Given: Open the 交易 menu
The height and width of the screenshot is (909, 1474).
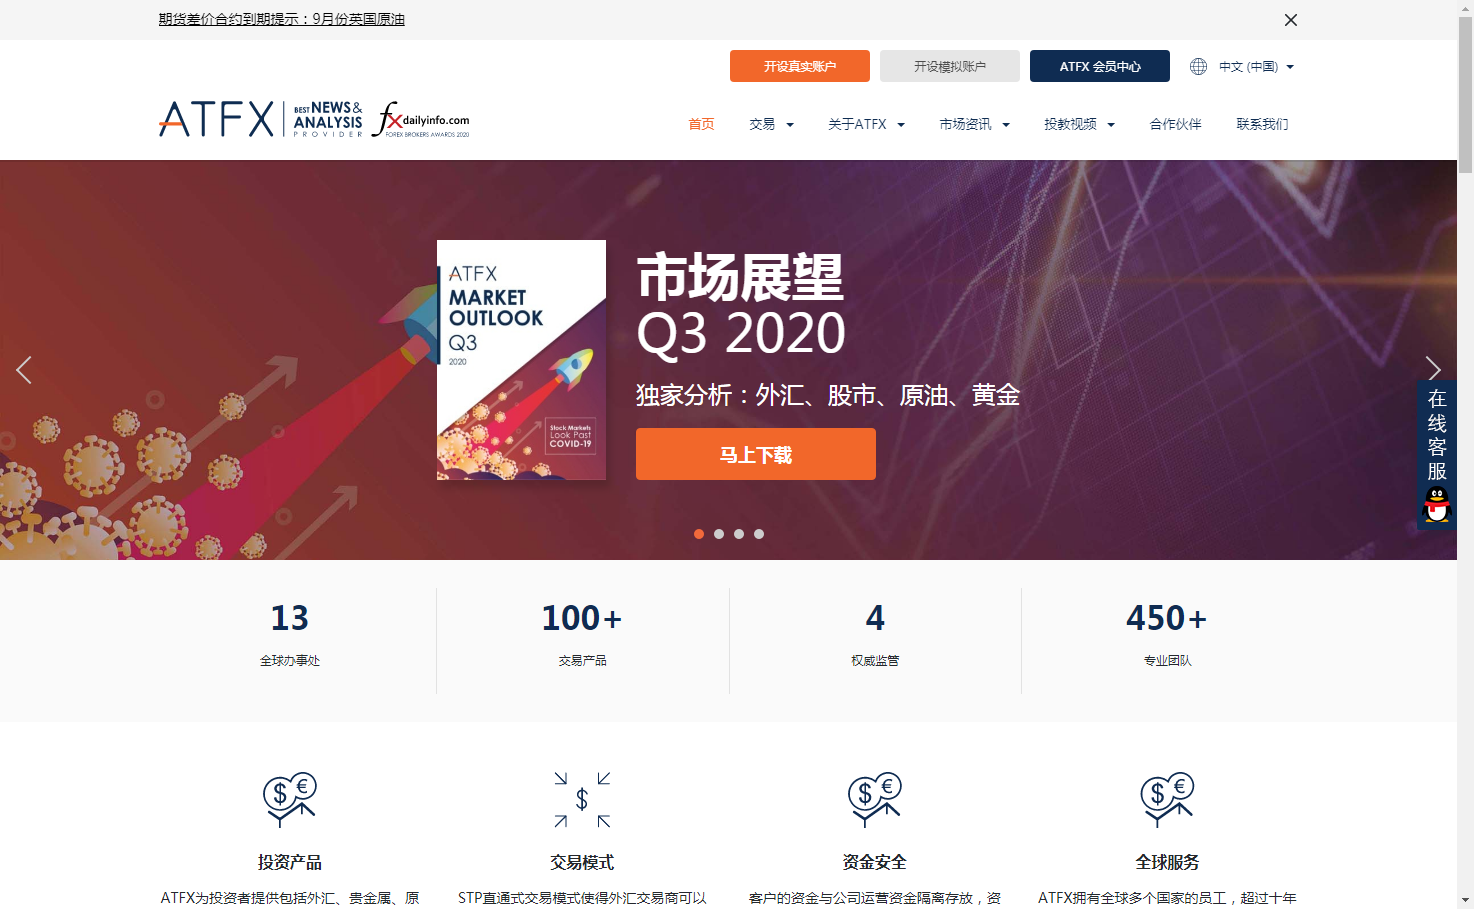Looking at the screenshot, I should click(762, 124).
